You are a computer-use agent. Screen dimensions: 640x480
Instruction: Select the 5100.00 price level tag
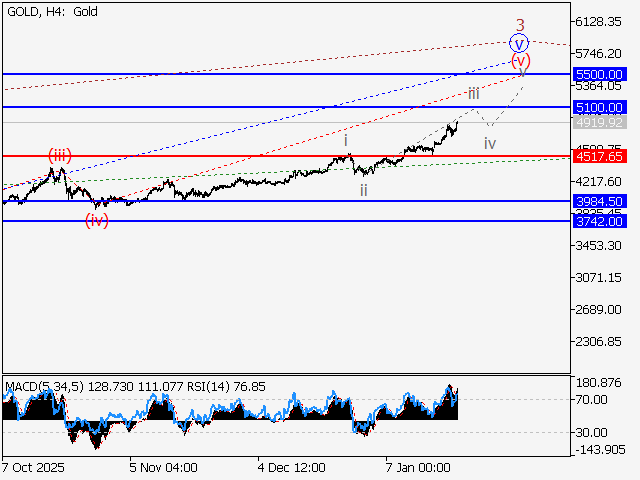click(600, 107)
